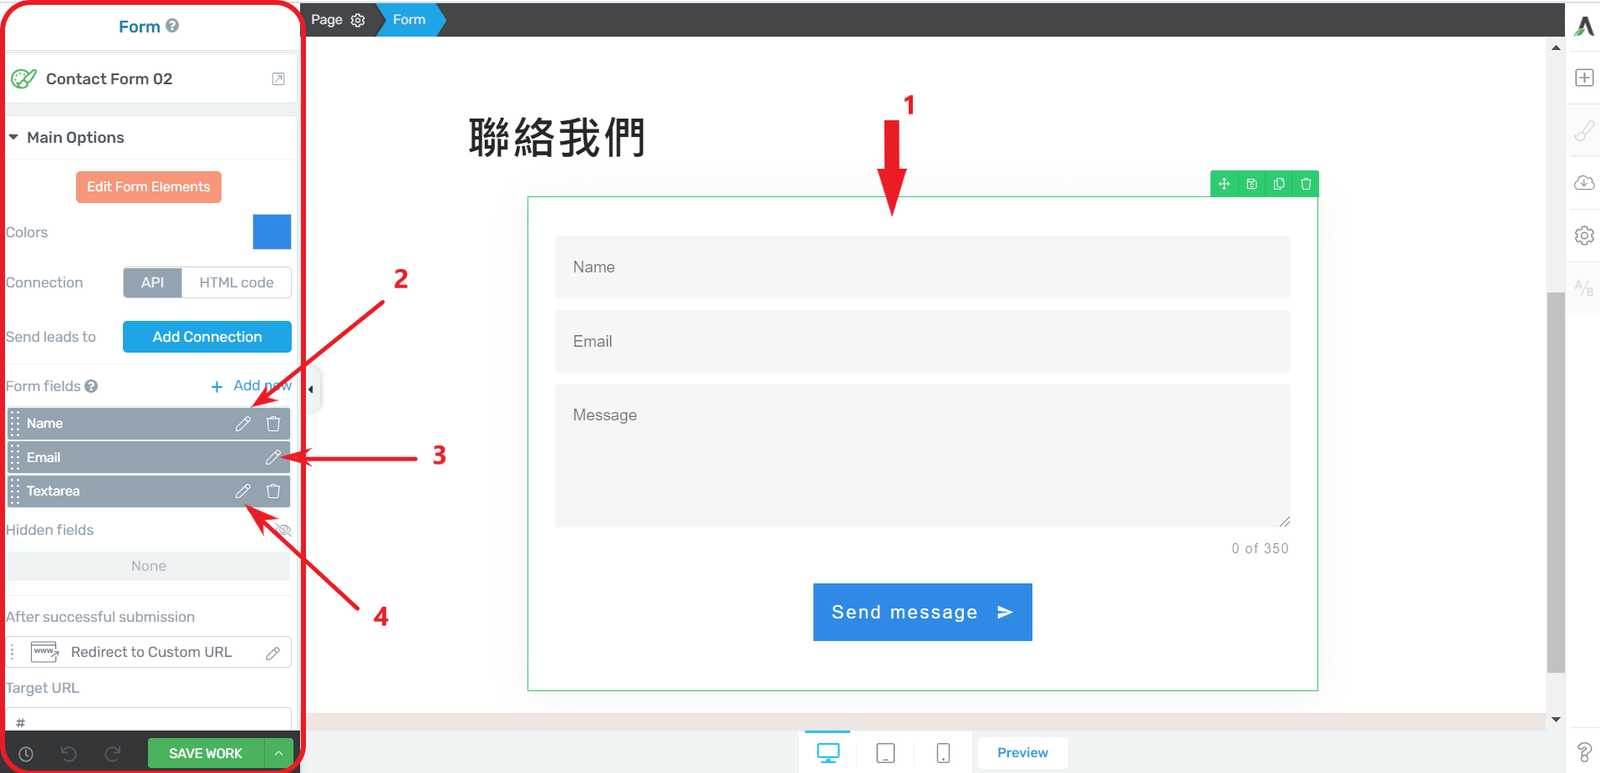Switch to mobile preview mode
Screen dimensions: 1600x773
[943, 753]
